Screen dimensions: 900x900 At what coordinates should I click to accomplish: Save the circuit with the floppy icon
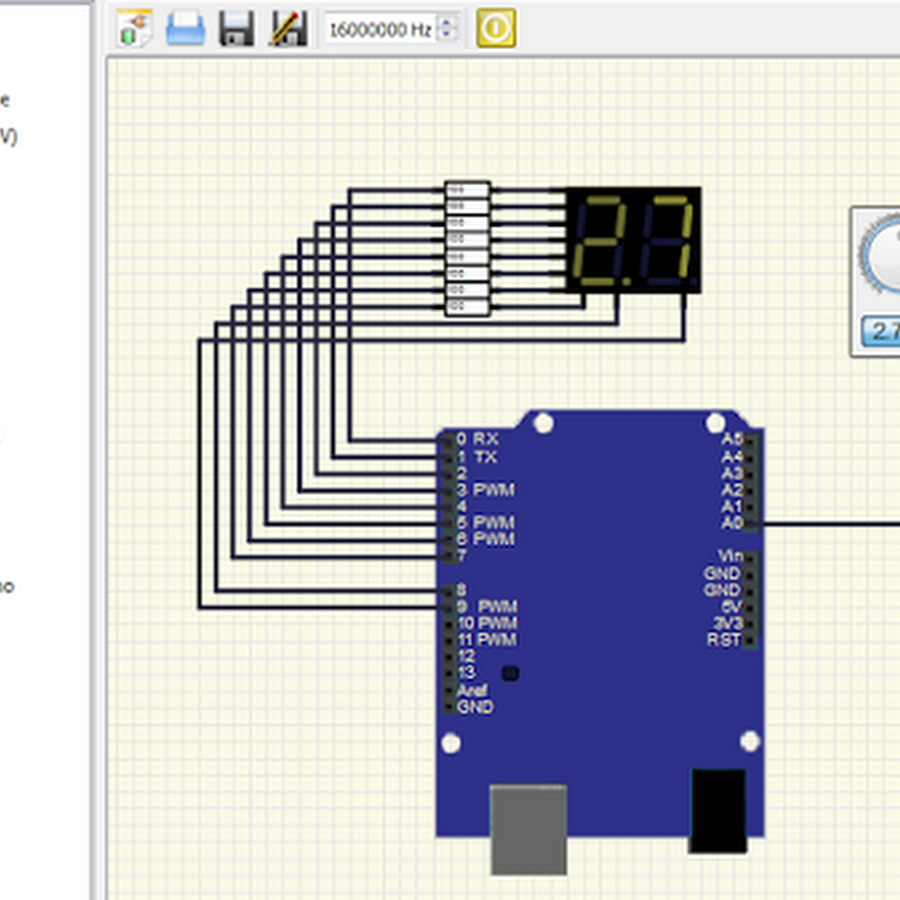coord(237,29)
